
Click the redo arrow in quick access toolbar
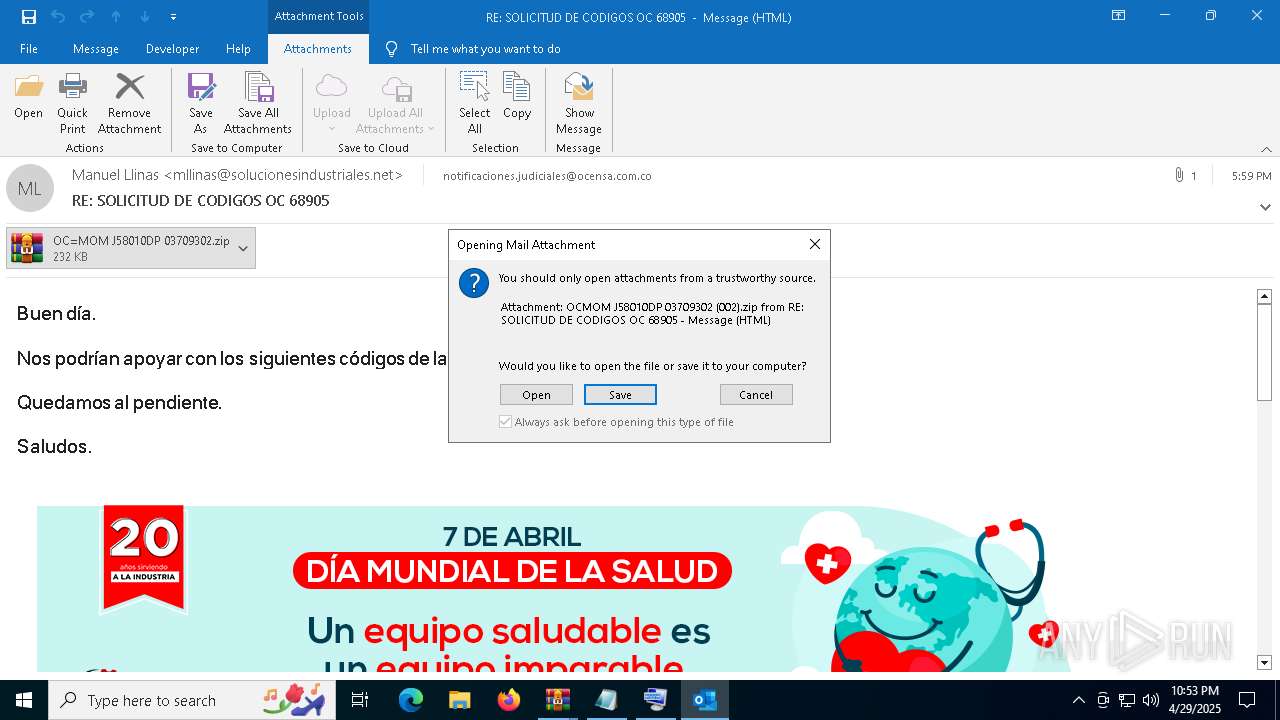(x=87, y=17)
